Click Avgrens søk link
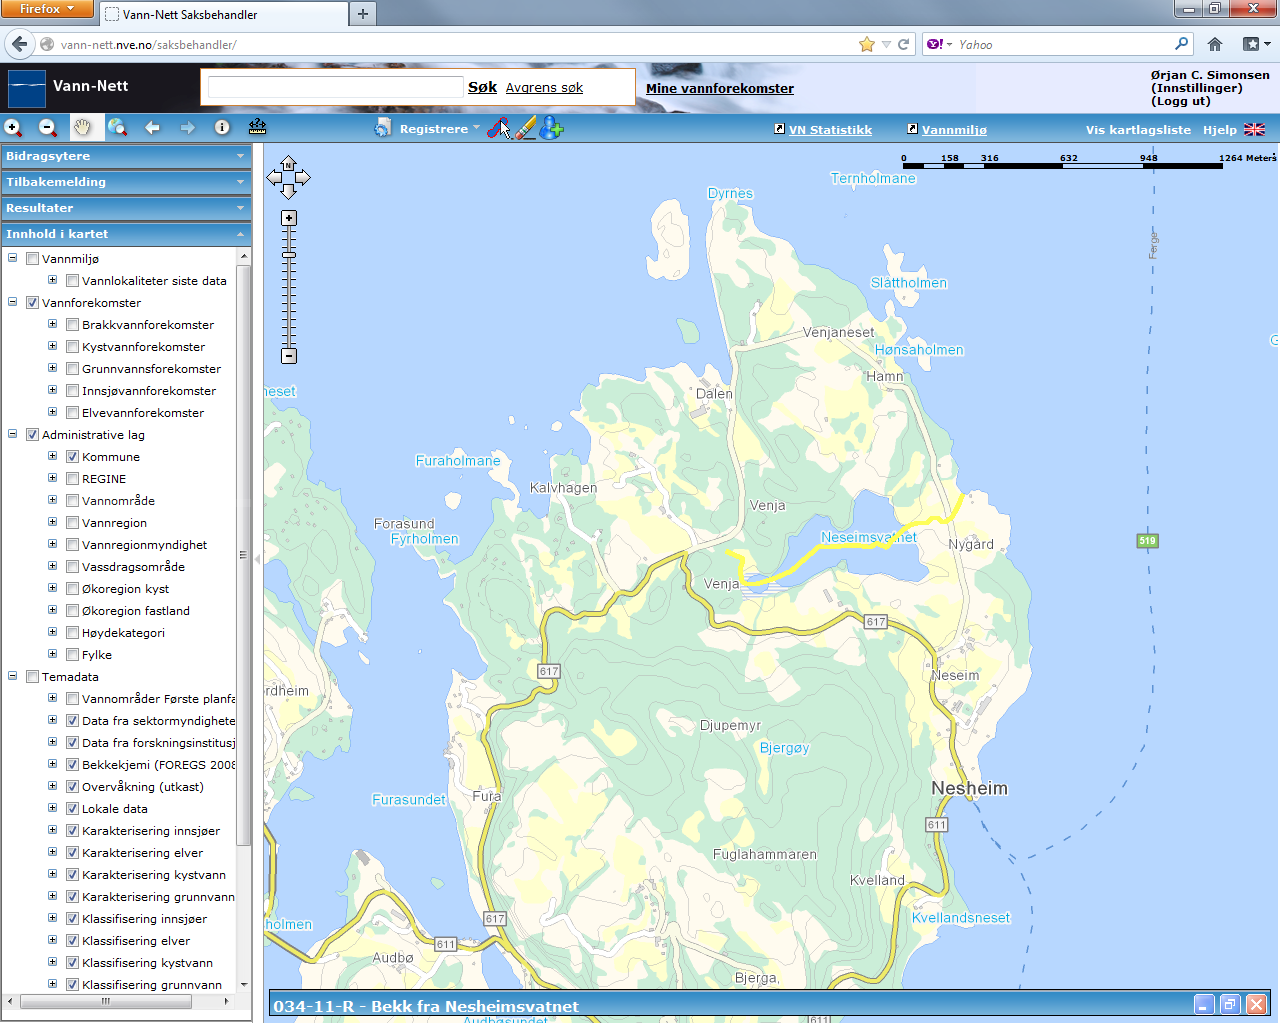Viewport: 1280px width, 1024px height. 544,88
